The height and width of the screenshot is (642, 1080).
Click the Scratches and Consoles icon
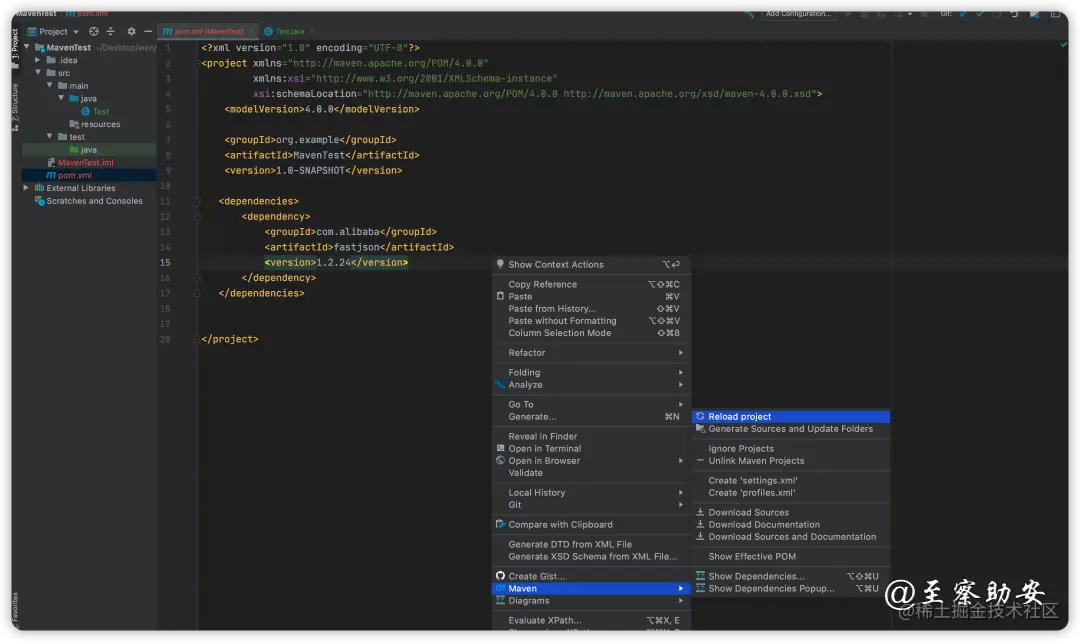39,201
